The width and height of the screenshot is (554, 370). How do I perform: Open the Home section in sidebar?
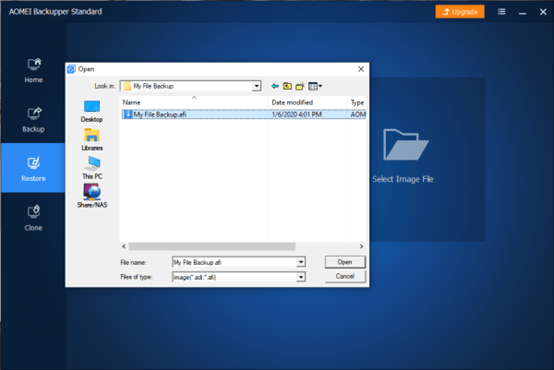(34, 71)
